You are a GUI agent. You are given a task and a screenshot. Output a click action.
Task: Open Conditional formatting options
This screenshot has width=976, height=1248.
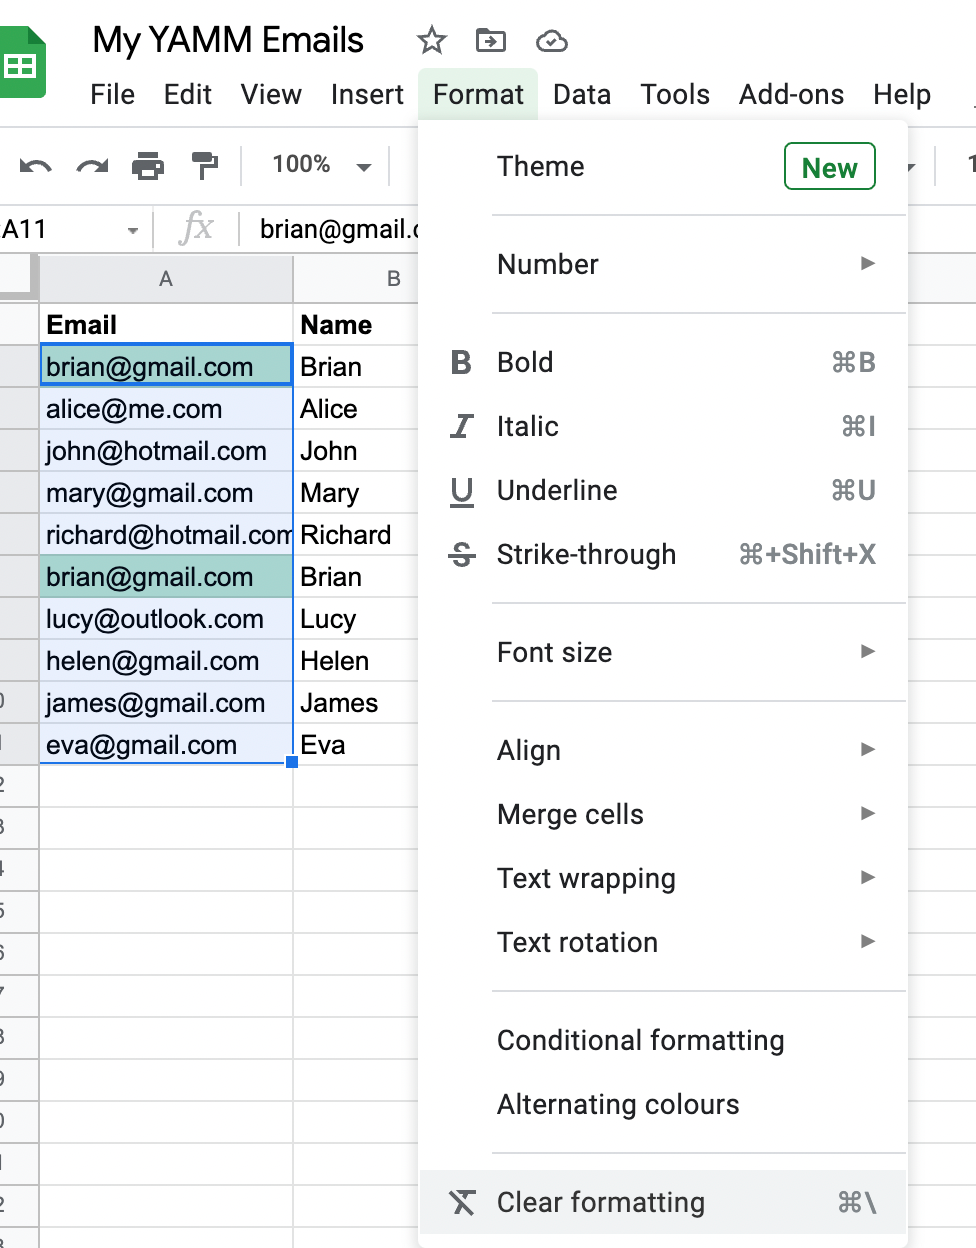(x=640, y=1040)
